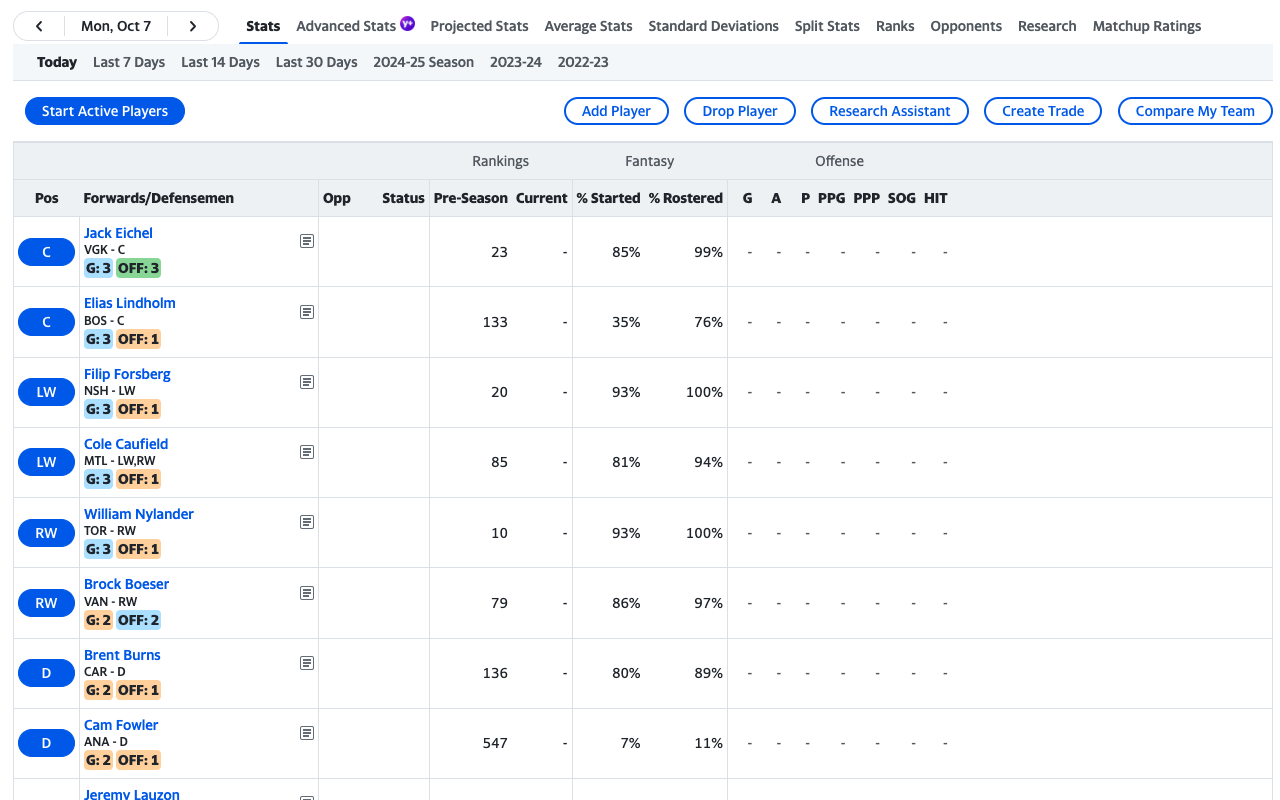The image size is (1280, 800).
Task: Change Cole Caufield's LW position slot
Action: (46, 462)
